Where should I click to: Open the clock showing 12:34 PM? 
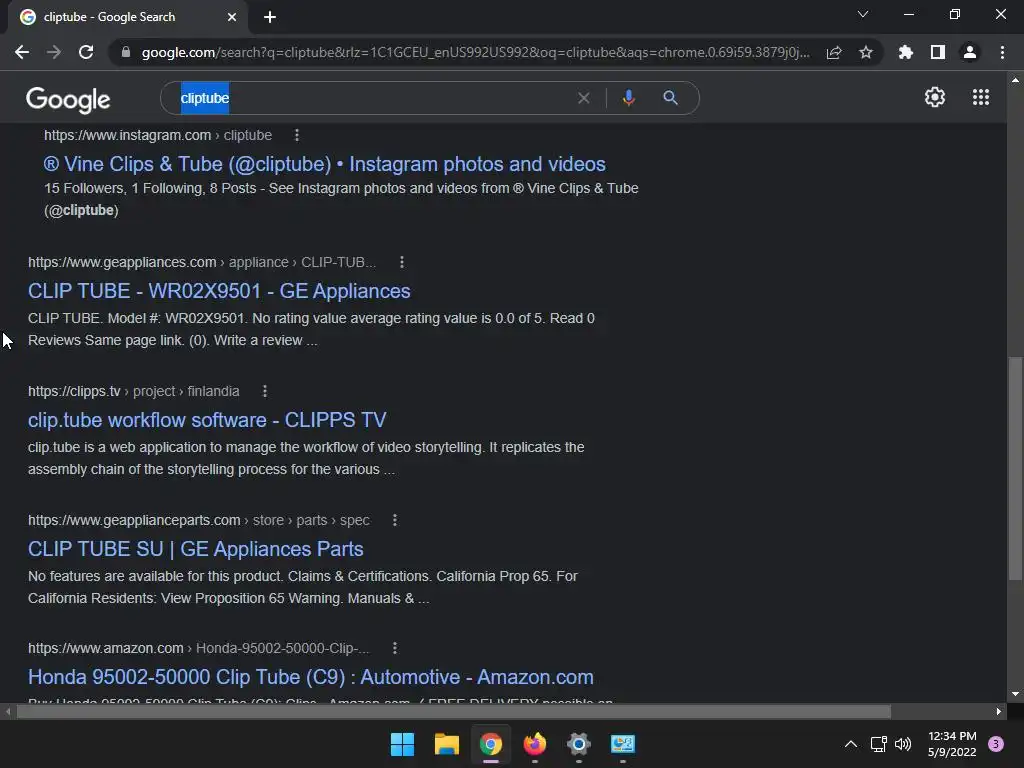click(952, 744)
